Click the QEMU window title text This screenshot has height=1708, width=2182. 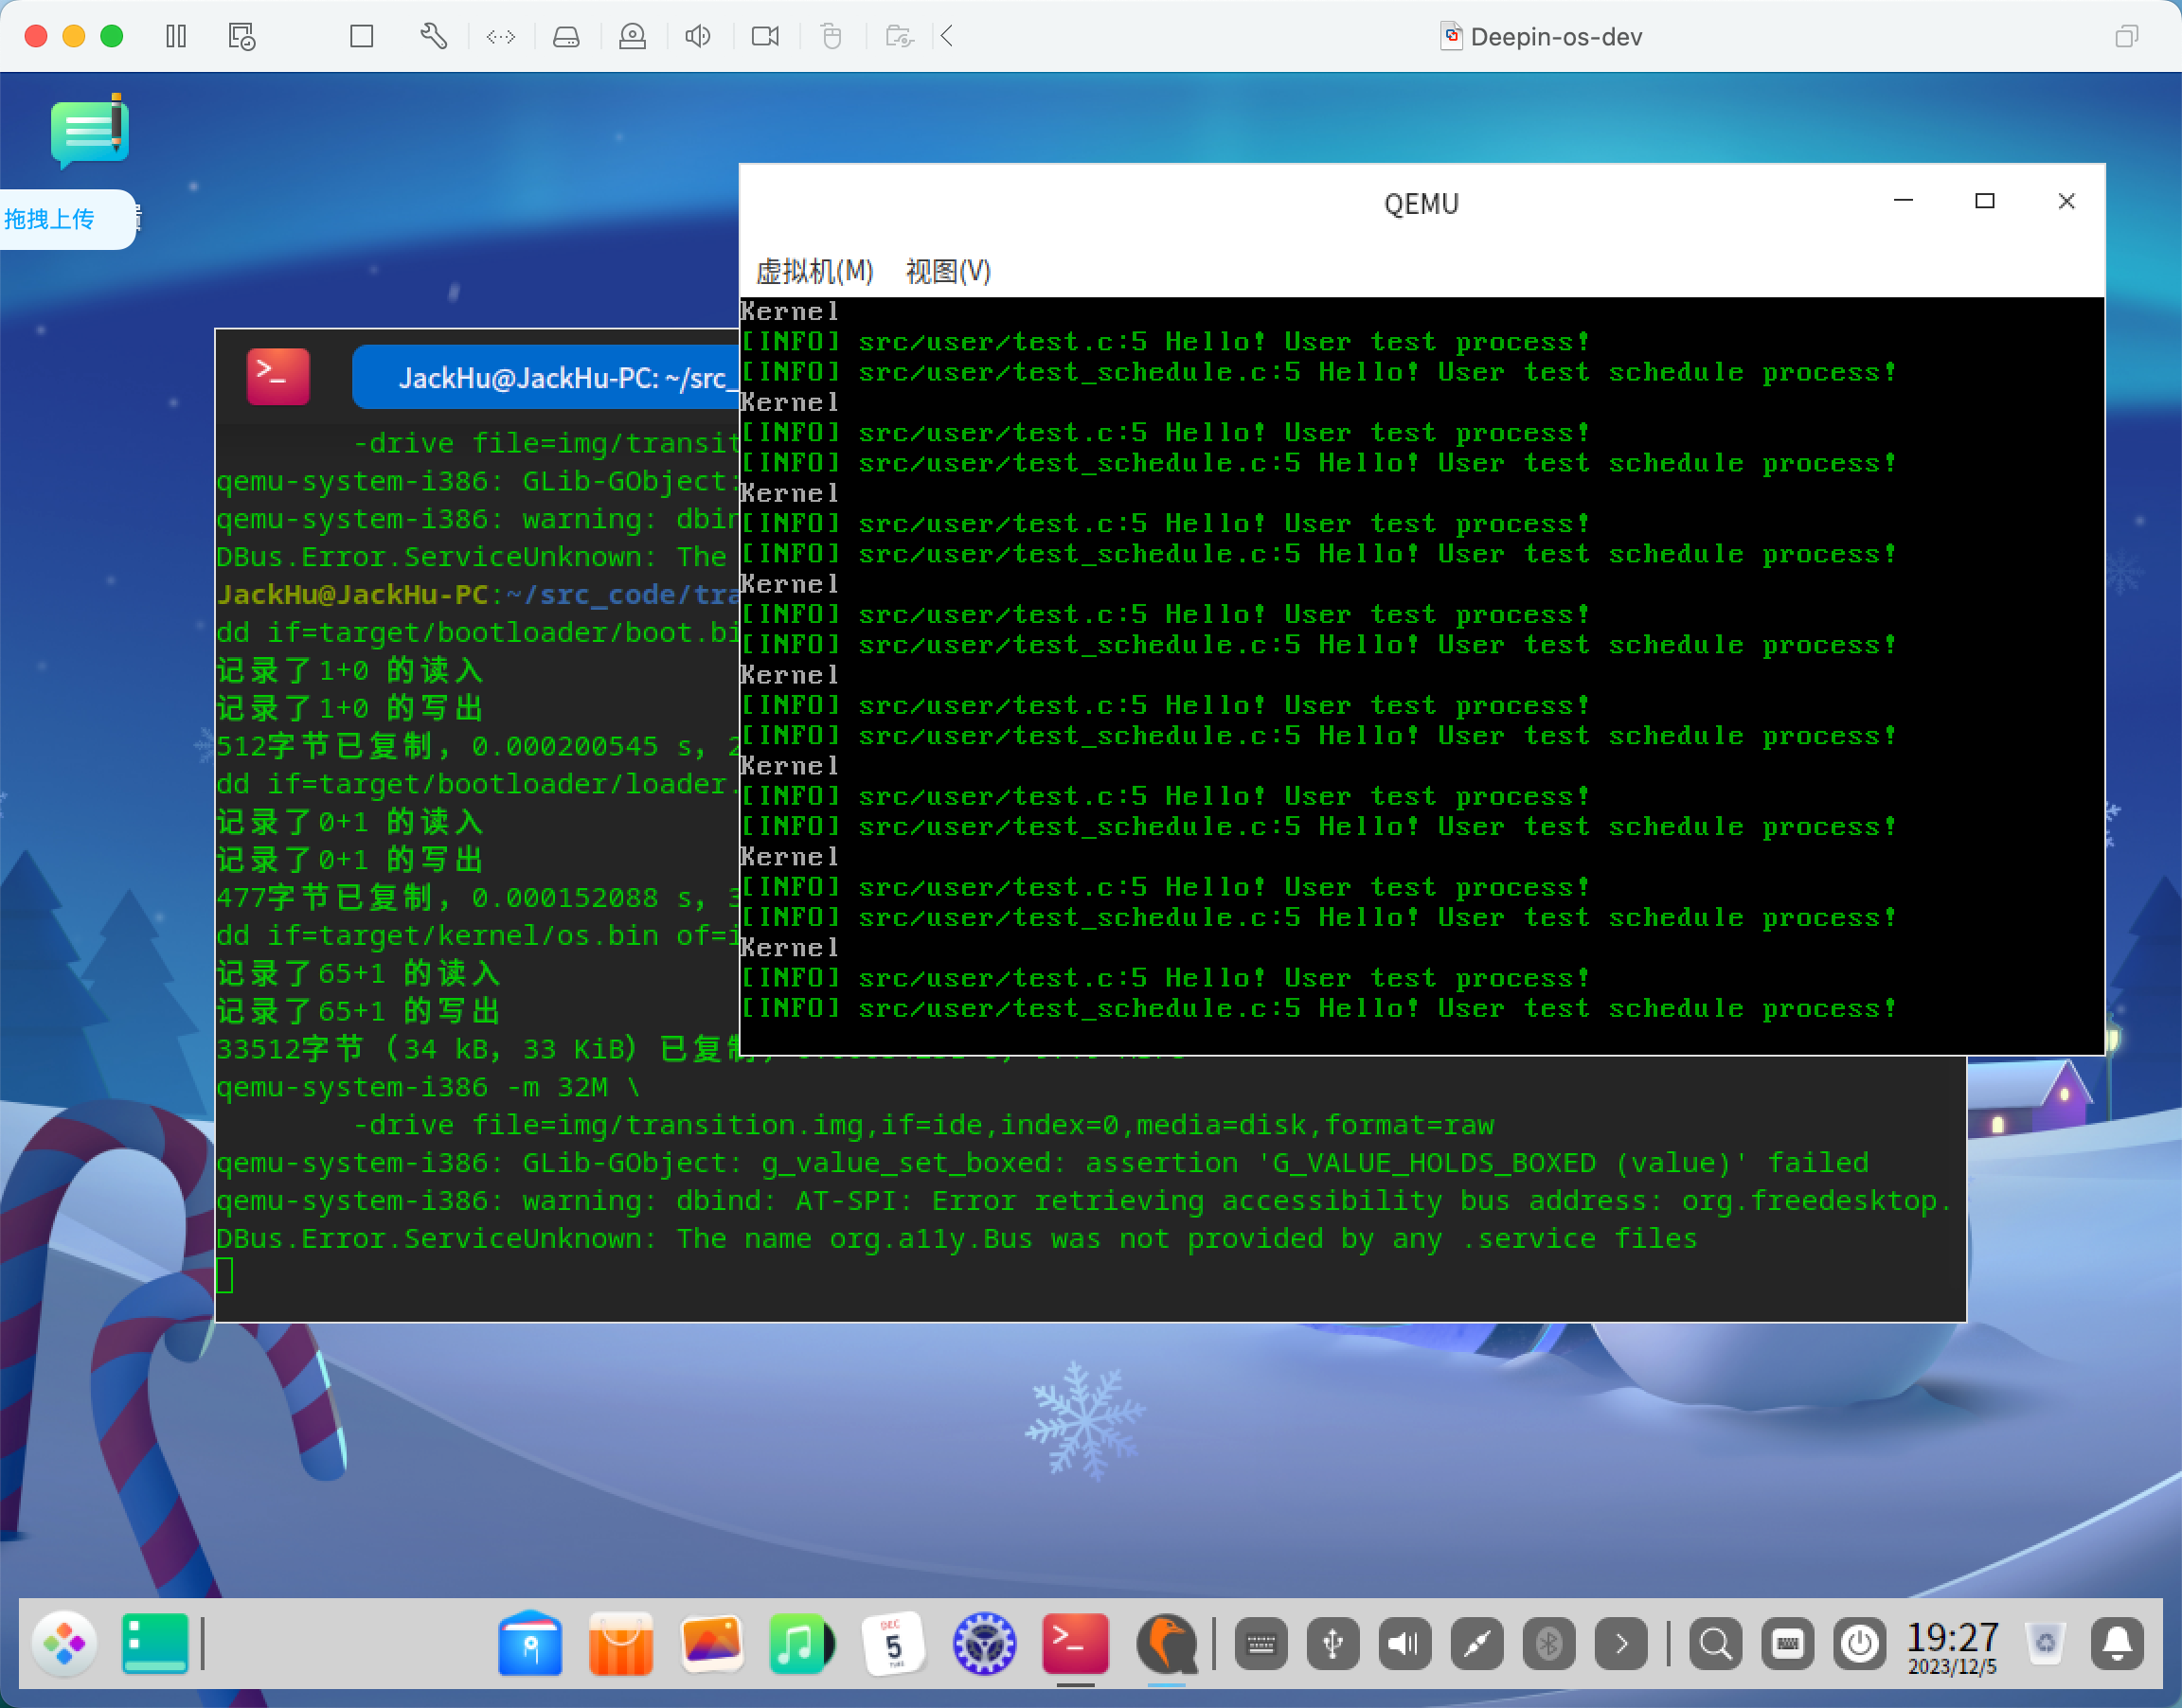click(1421, 204)
